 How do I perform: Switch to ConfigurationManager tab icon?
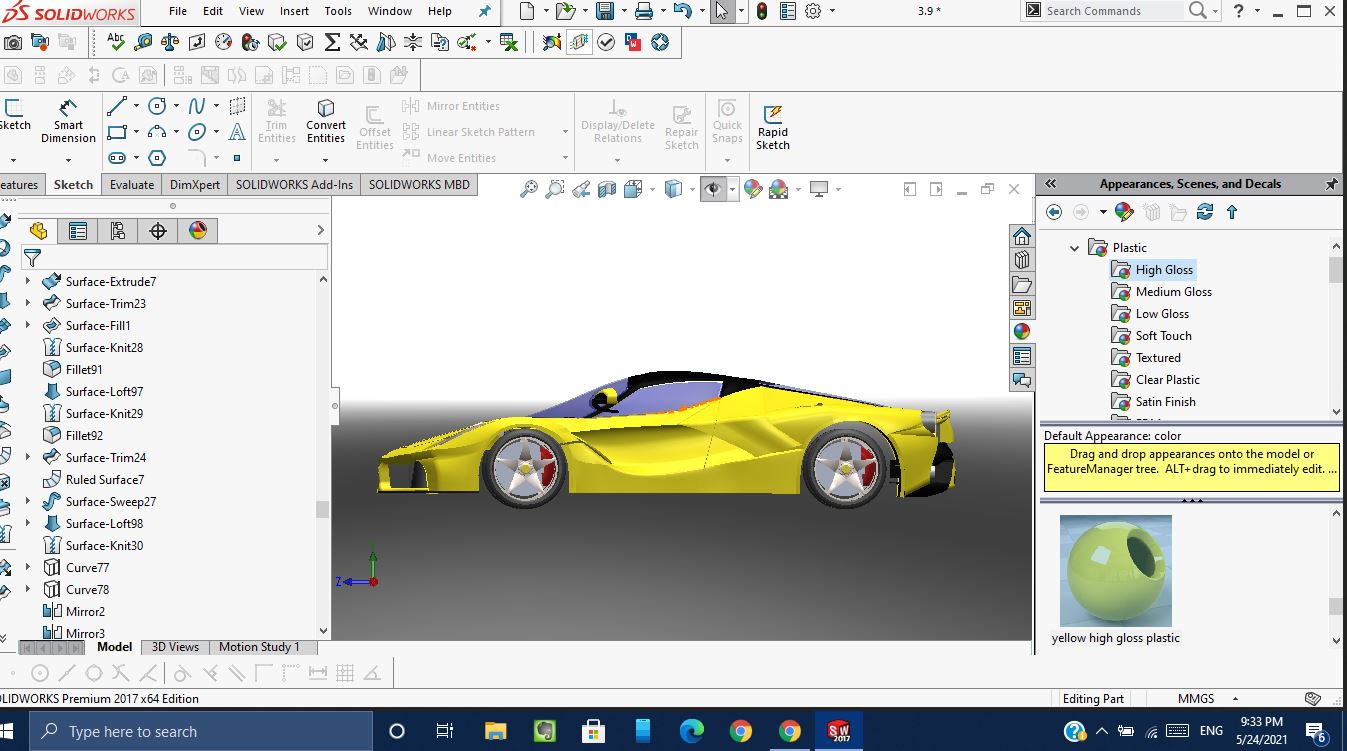tap(118, 231)
